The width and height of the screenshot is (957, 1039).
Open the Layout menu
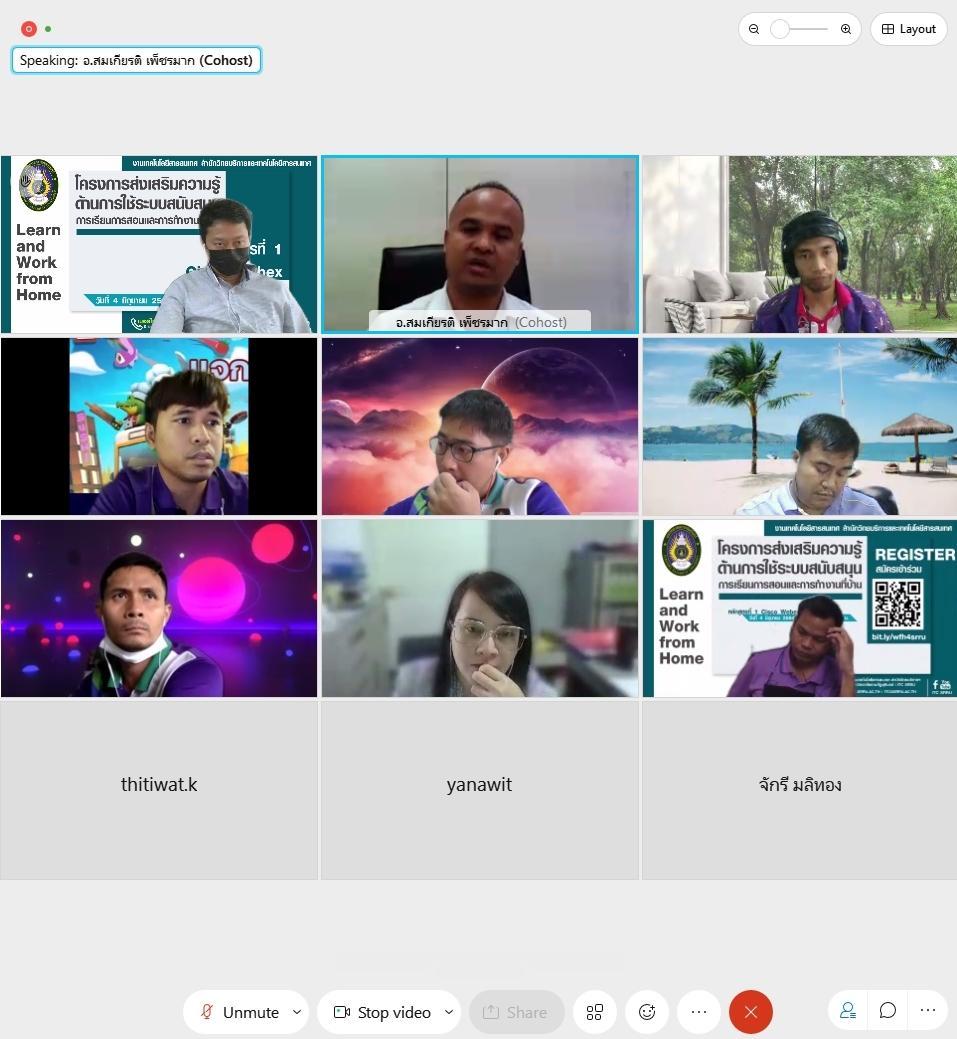909,29
